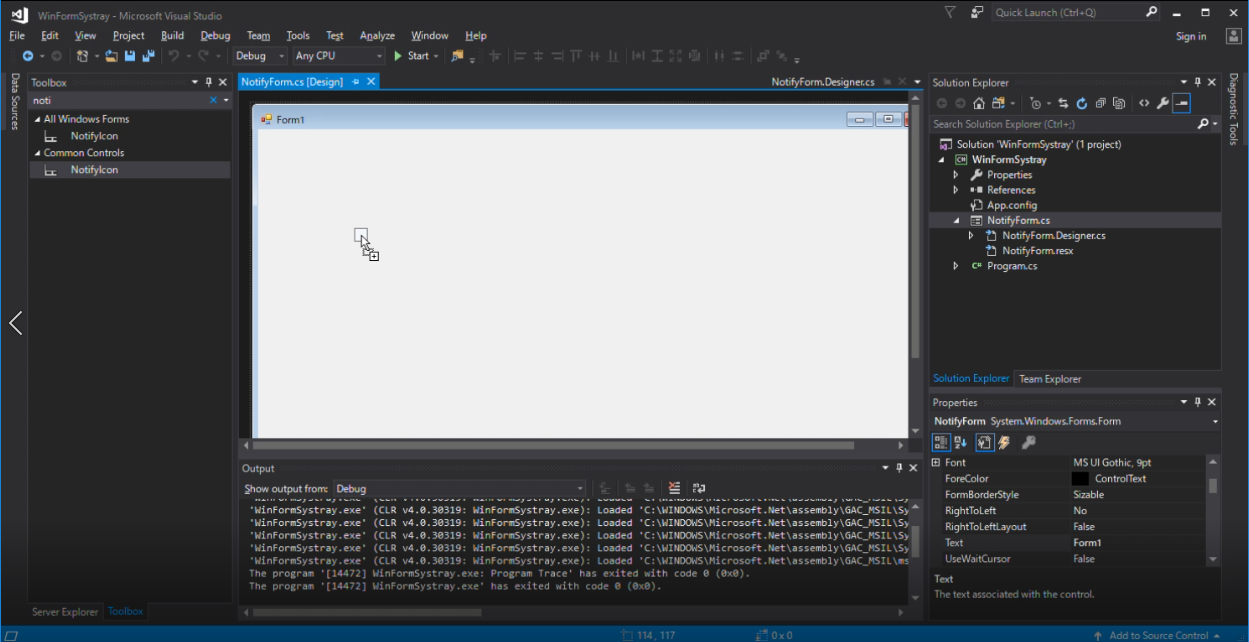Expand the References node

pyautogui.click(x=956, y=190)
